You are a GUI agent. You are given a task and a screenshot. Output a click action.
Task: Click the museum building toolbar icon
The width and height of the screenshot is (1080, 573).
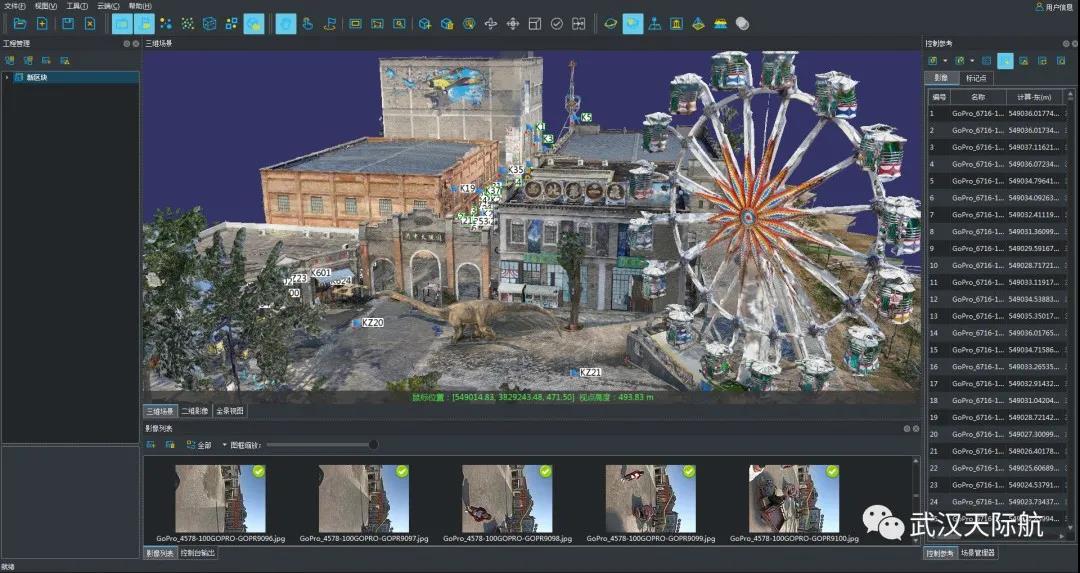(x=677, y=23)
